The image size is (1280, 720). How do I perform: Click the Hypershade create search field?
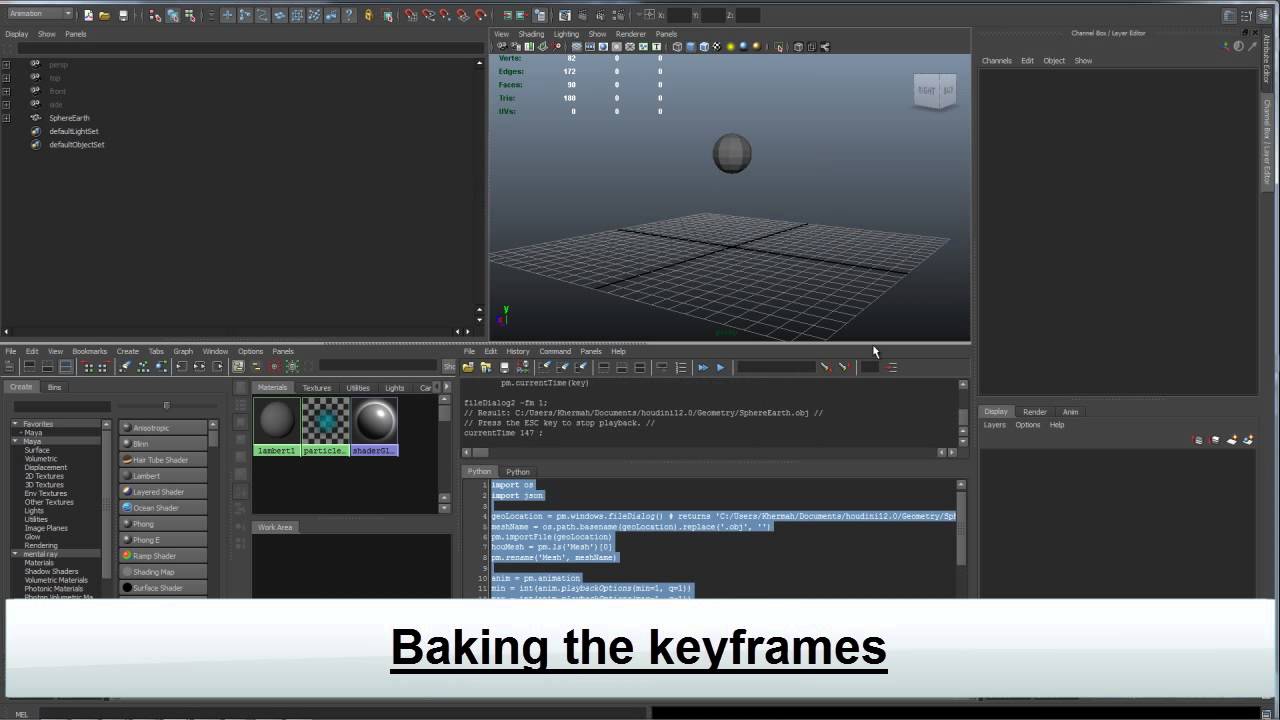click(x=60, y=406)
